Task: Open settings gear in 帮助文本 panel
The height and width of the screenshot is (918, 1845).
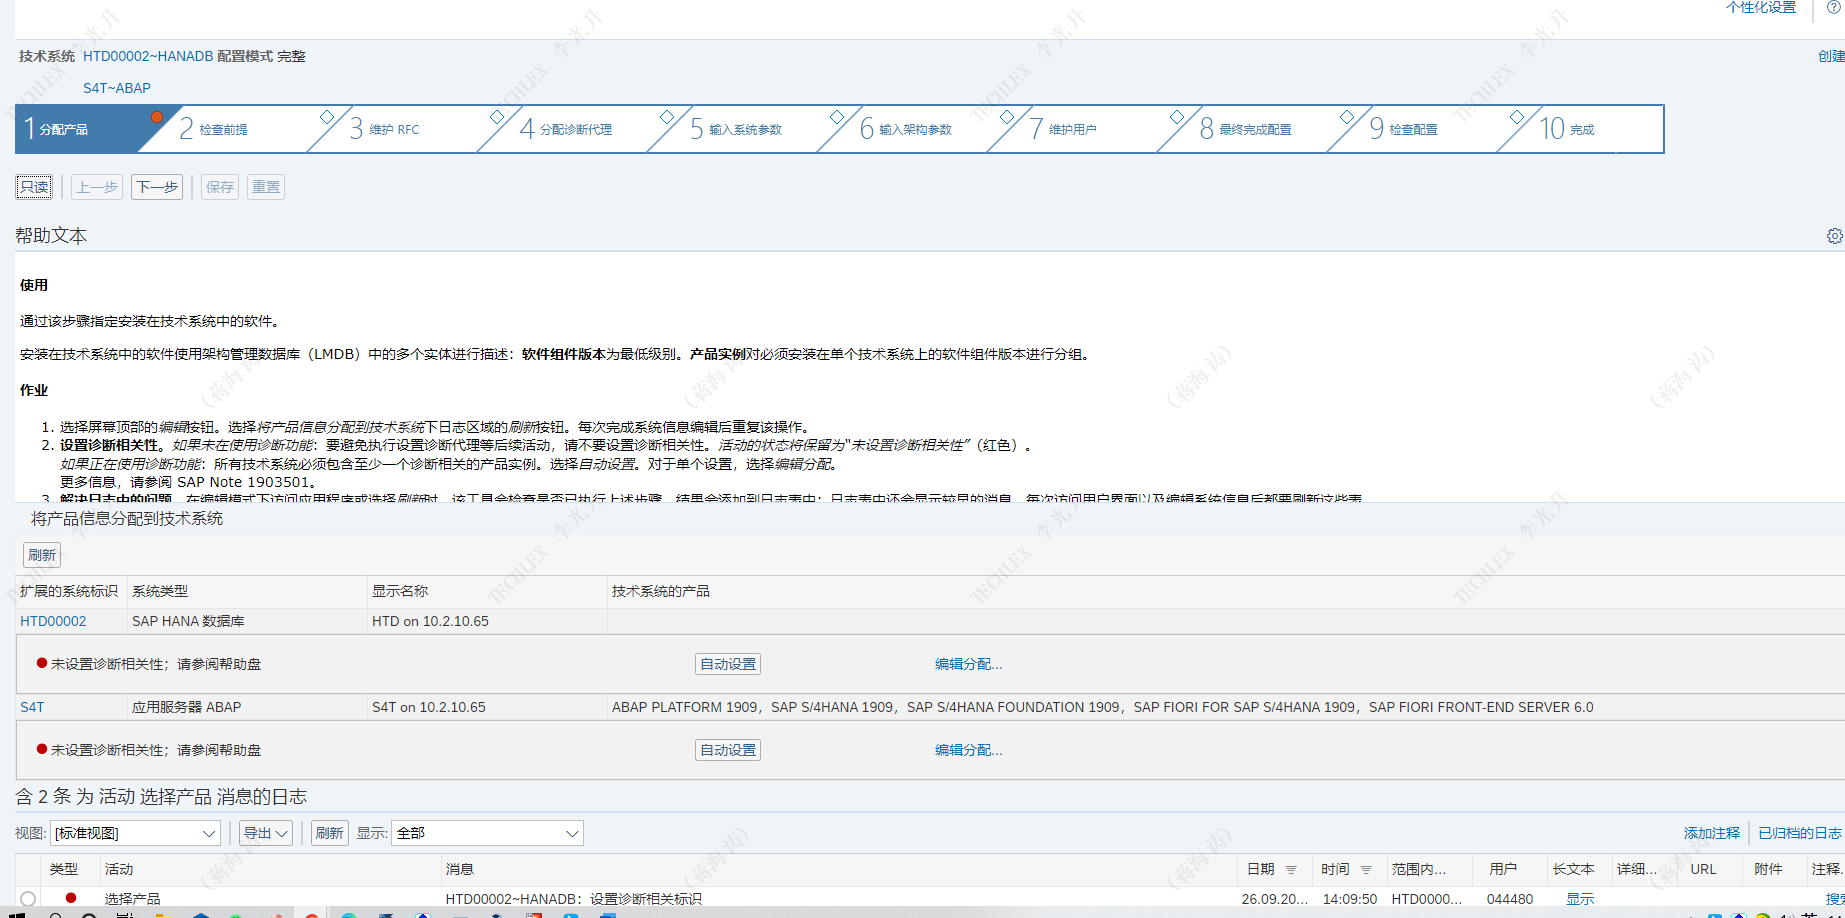Action: point(1834,236)
